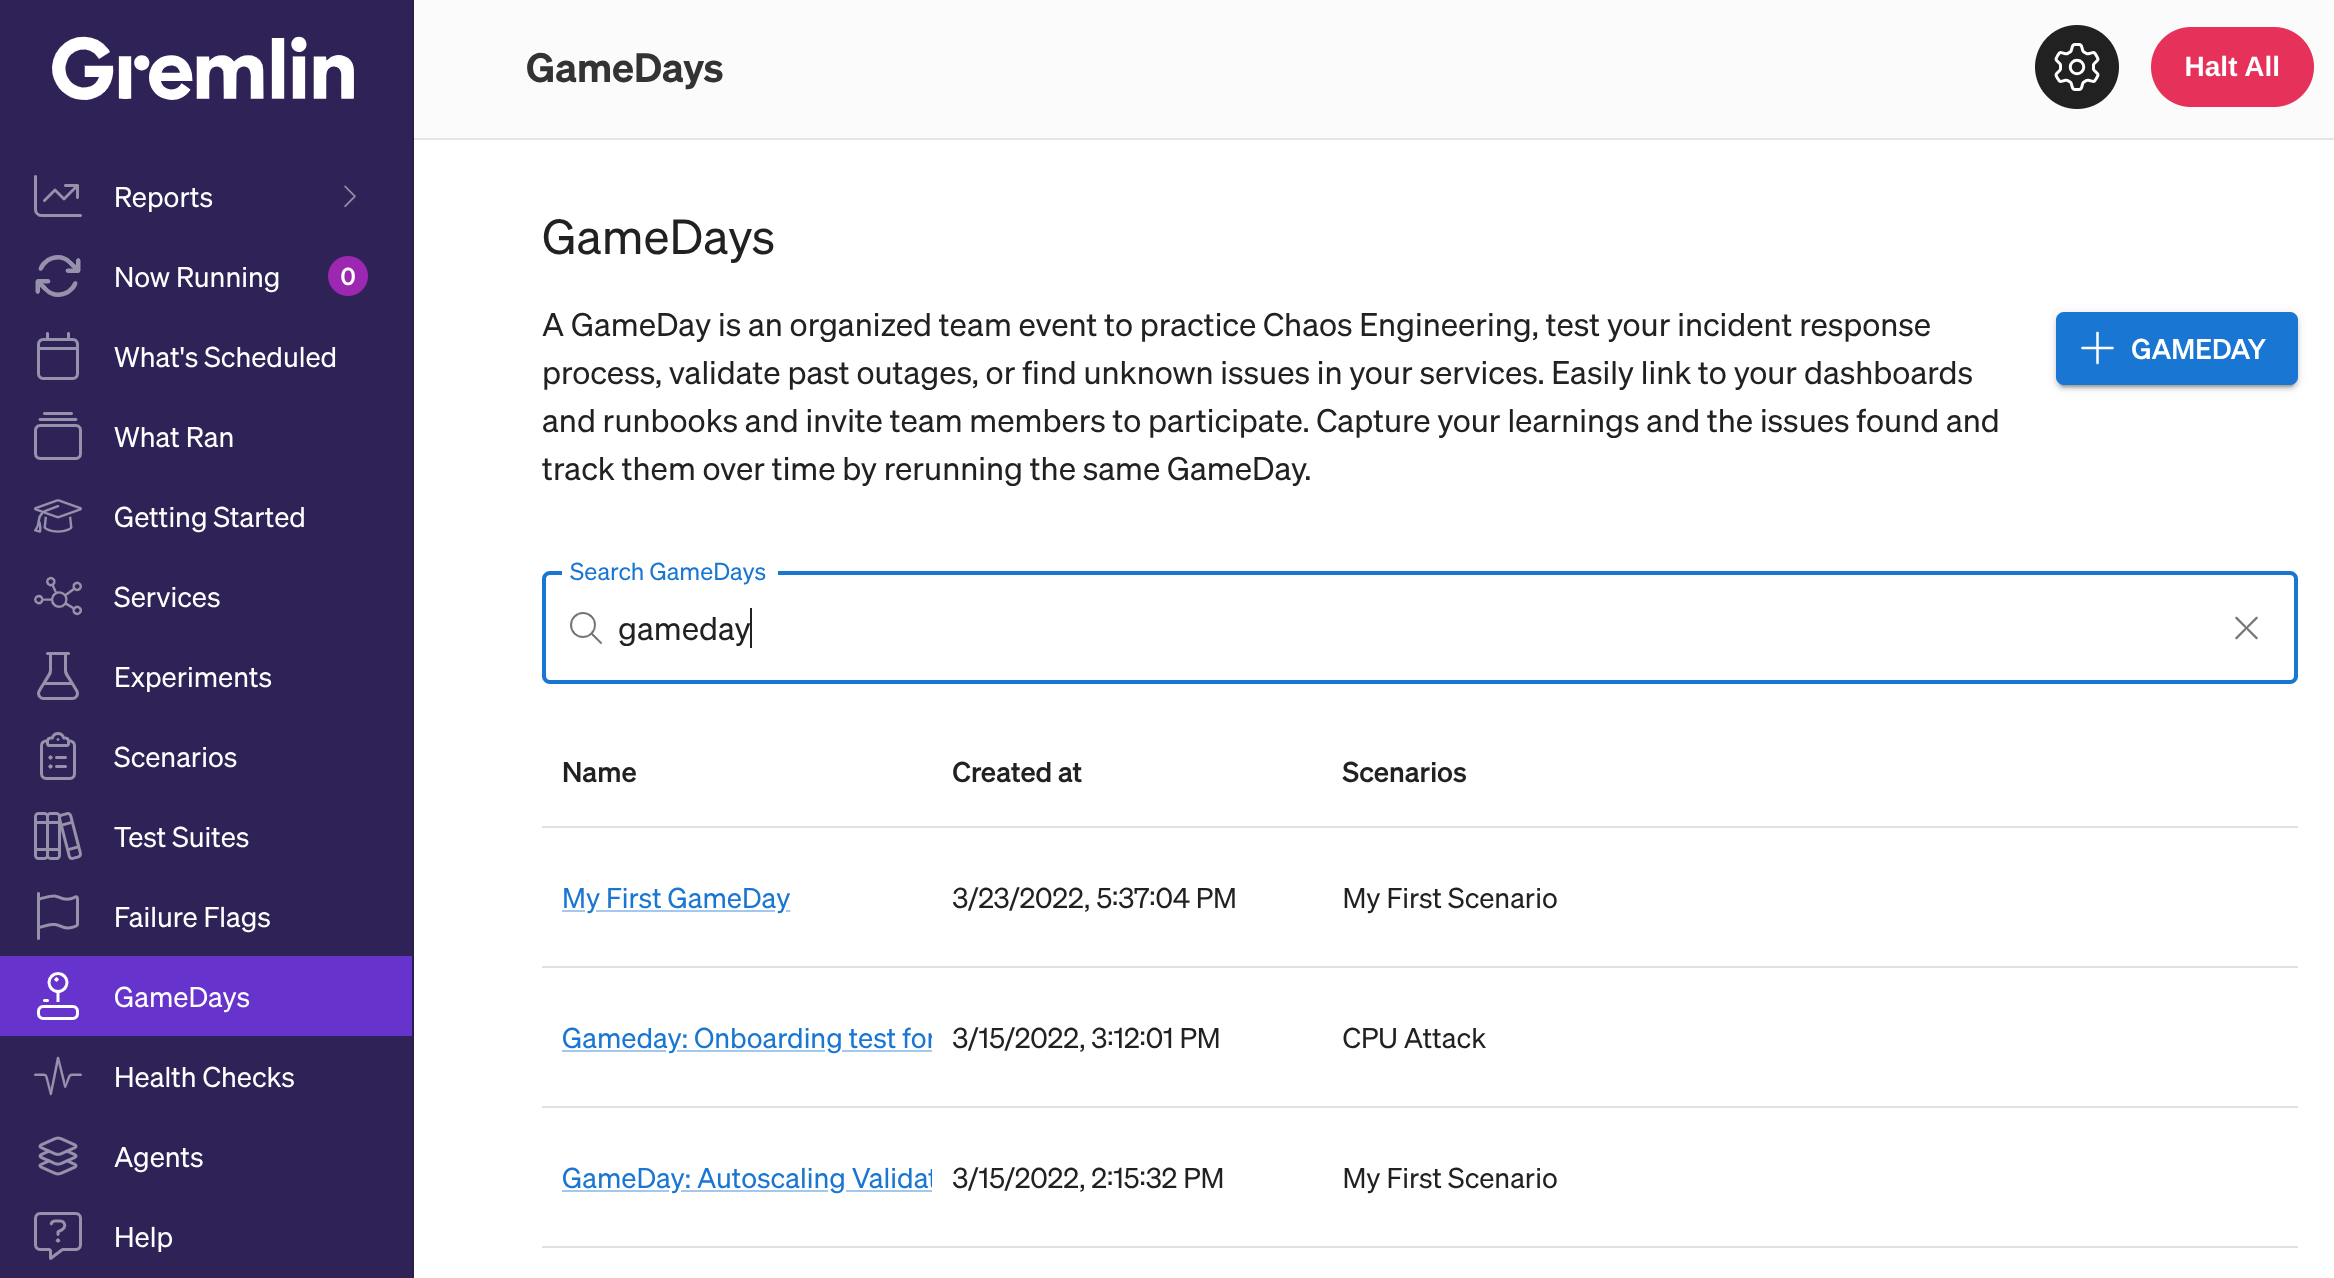
Task: Select GameDays in the sidebar
Action: (x=206, y=996)
